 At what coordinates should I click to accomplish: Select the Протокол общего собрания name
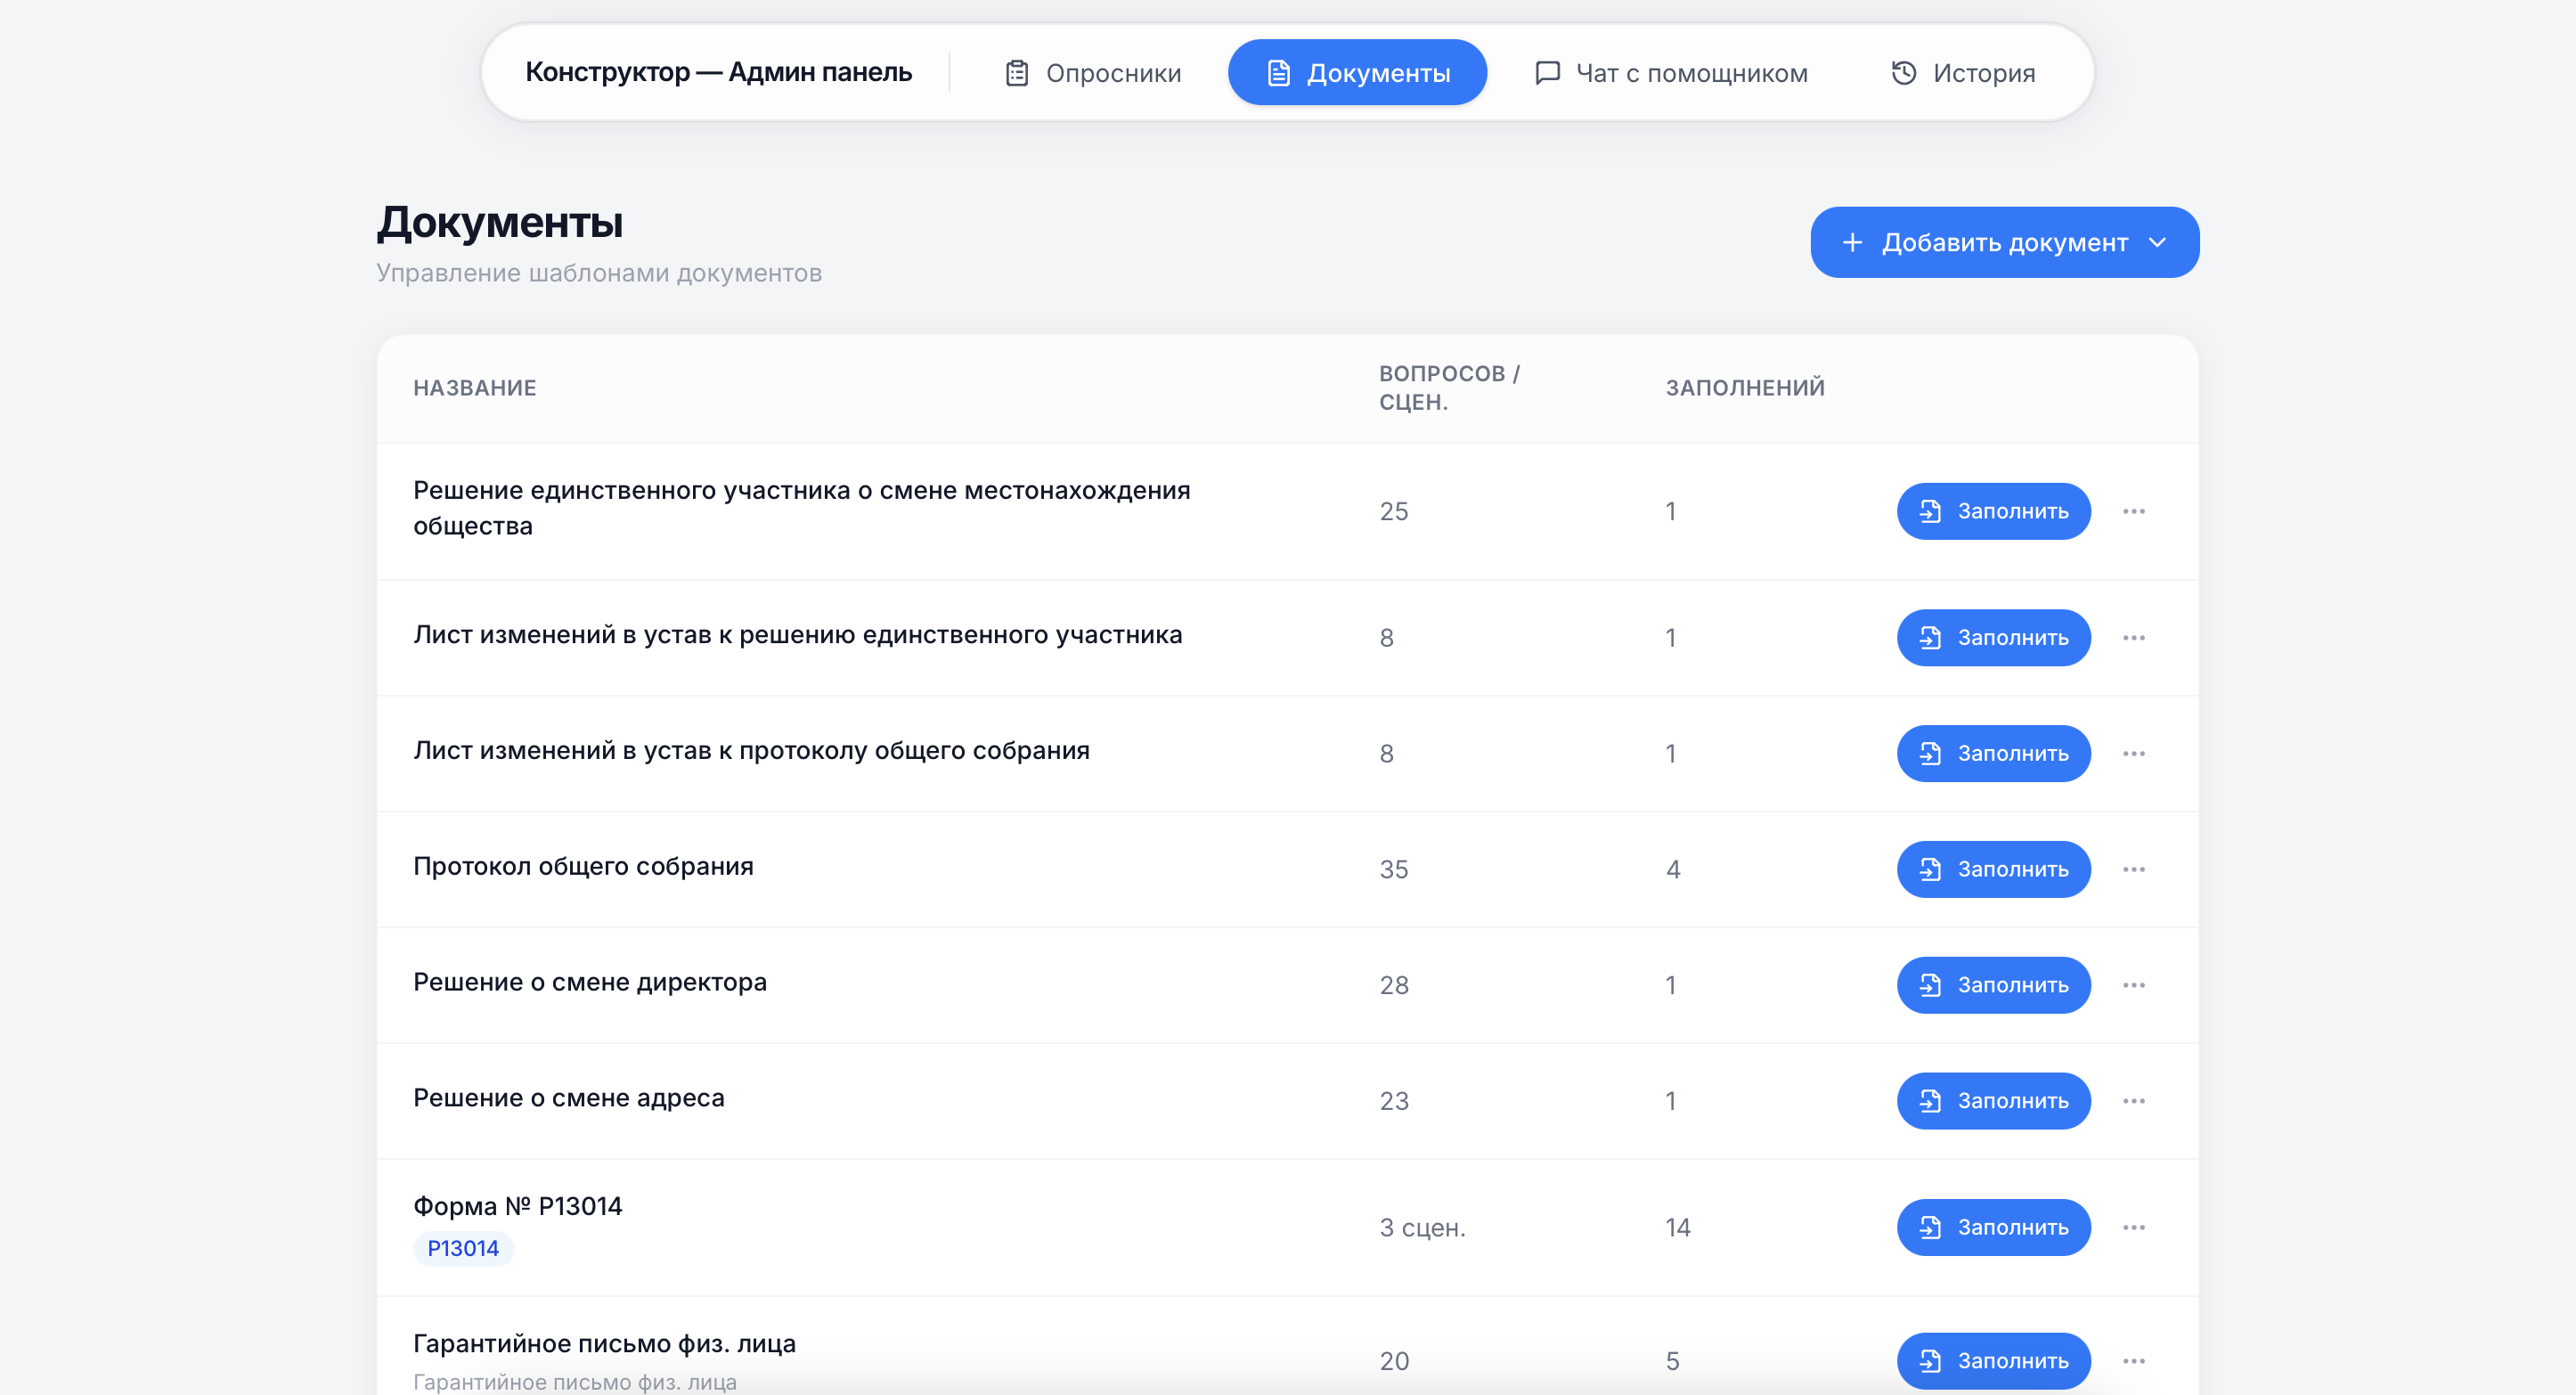tap(583, 866)
